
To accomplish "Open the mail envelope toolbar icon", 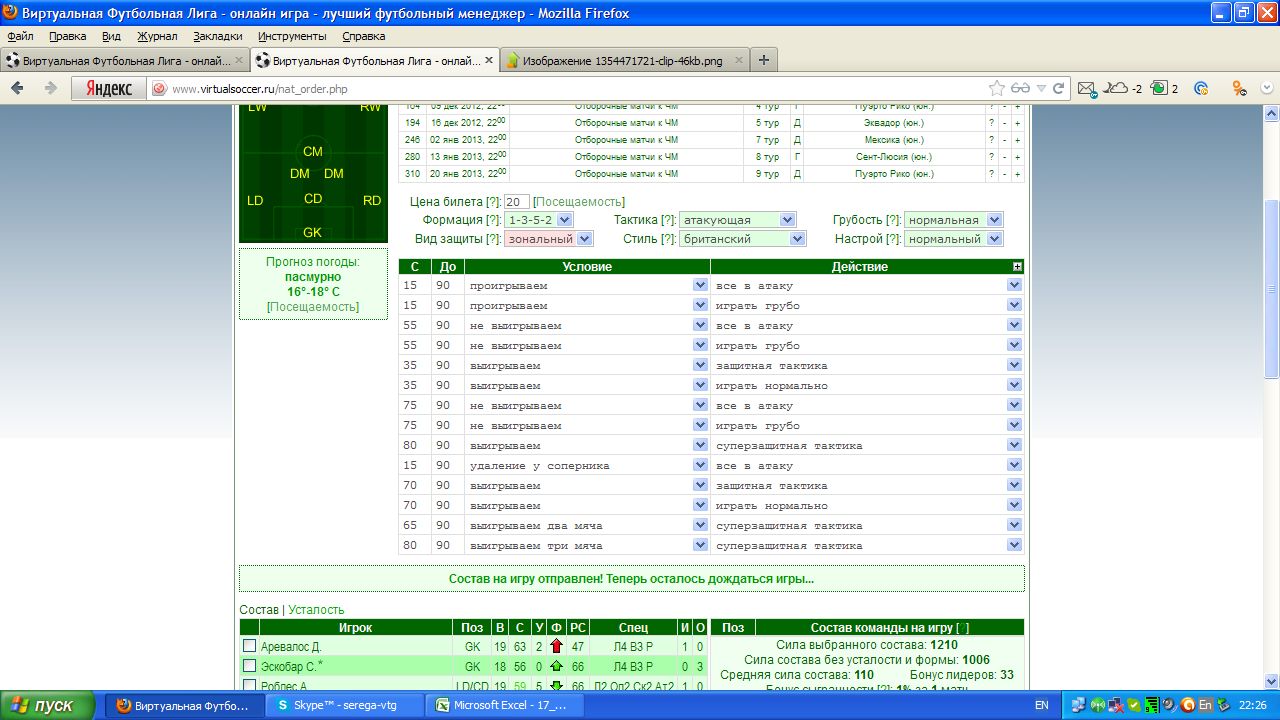I will (x=1087, y=88).
